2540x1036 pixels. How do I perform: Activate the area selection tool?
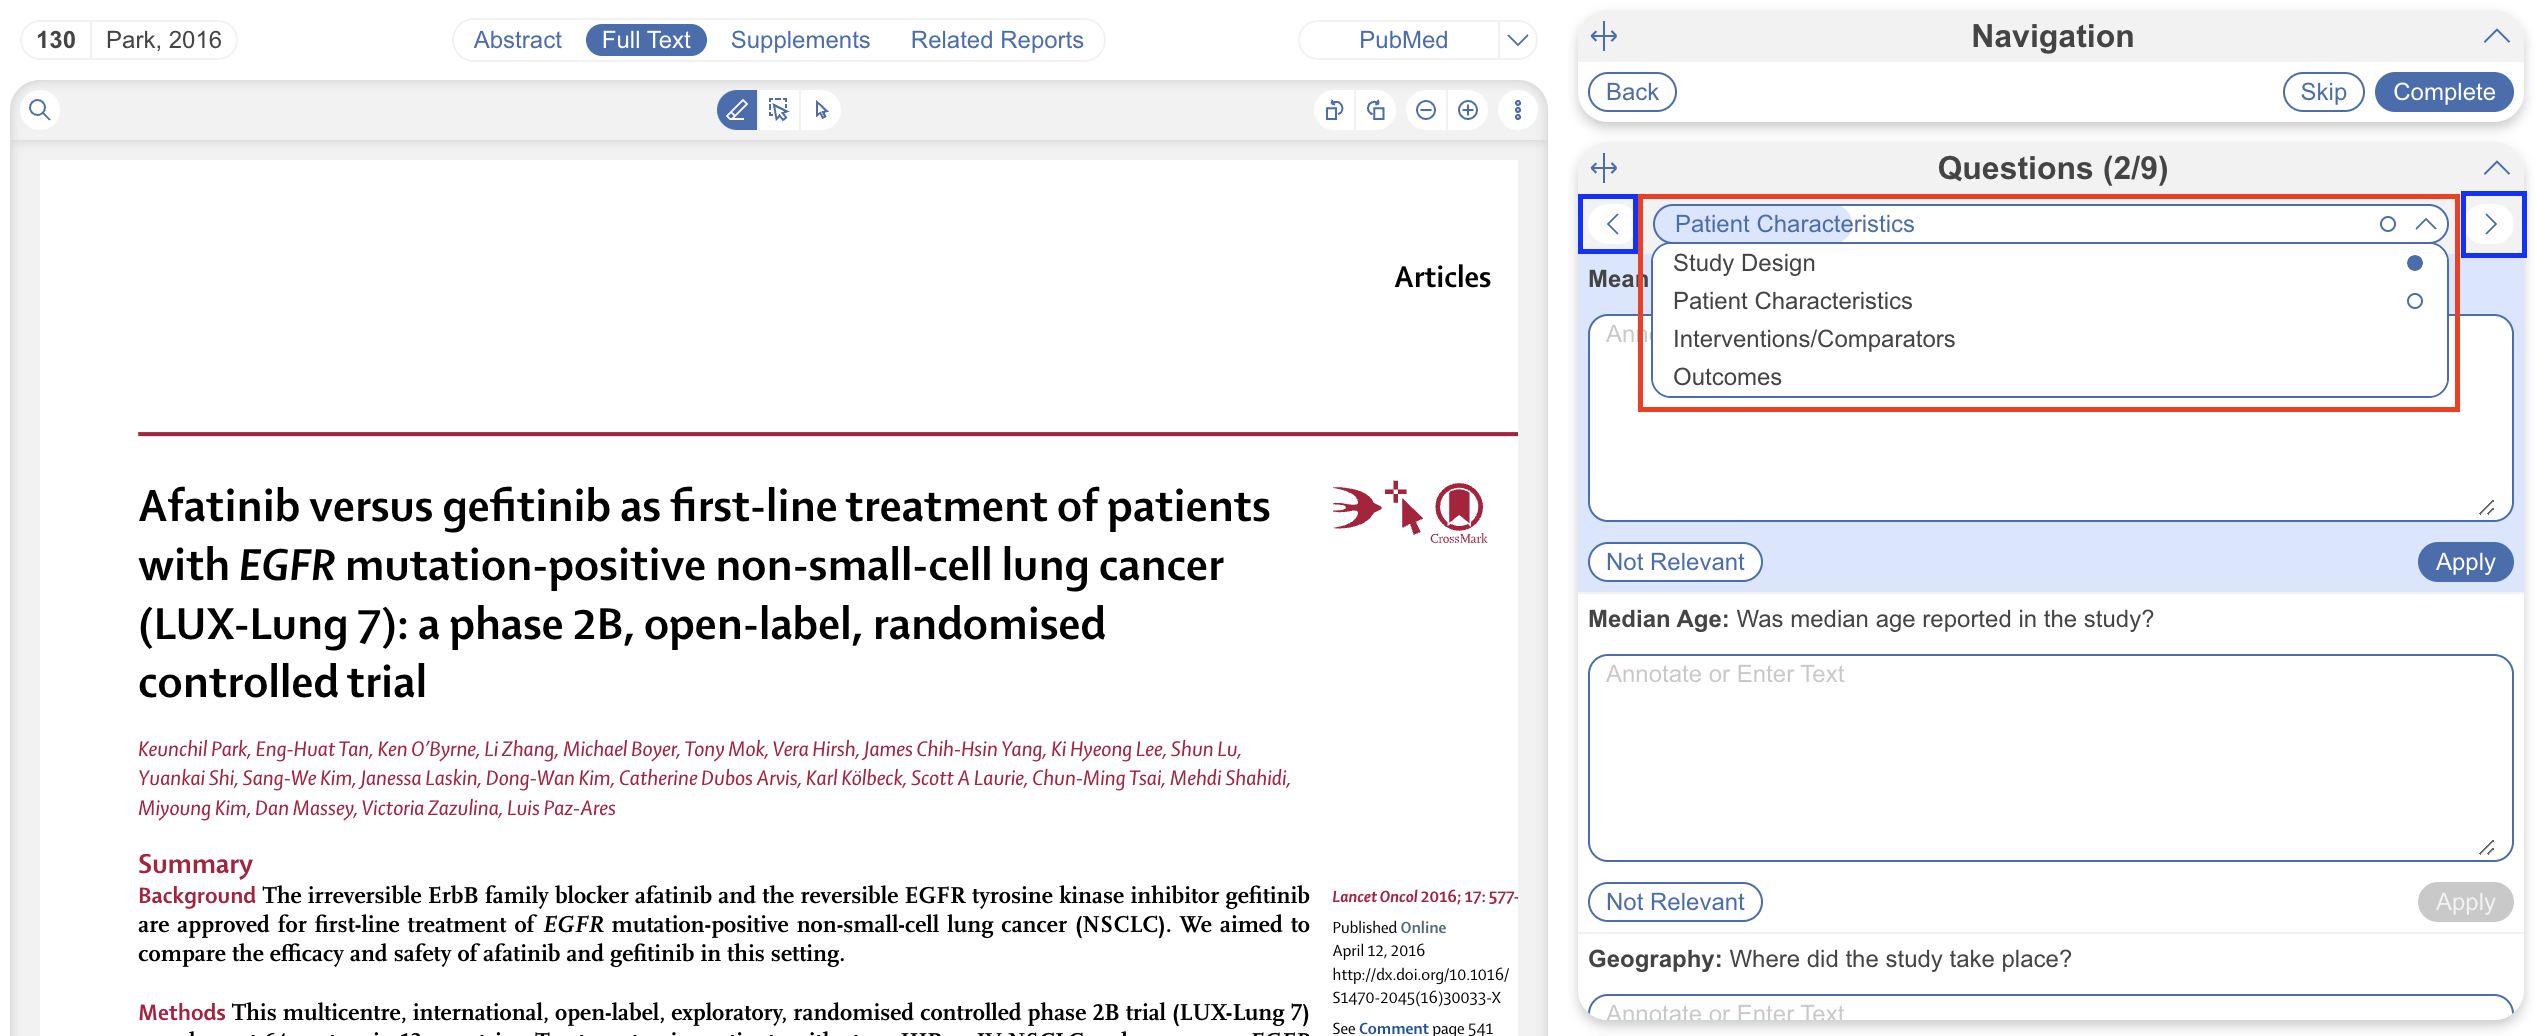(778, 110)
